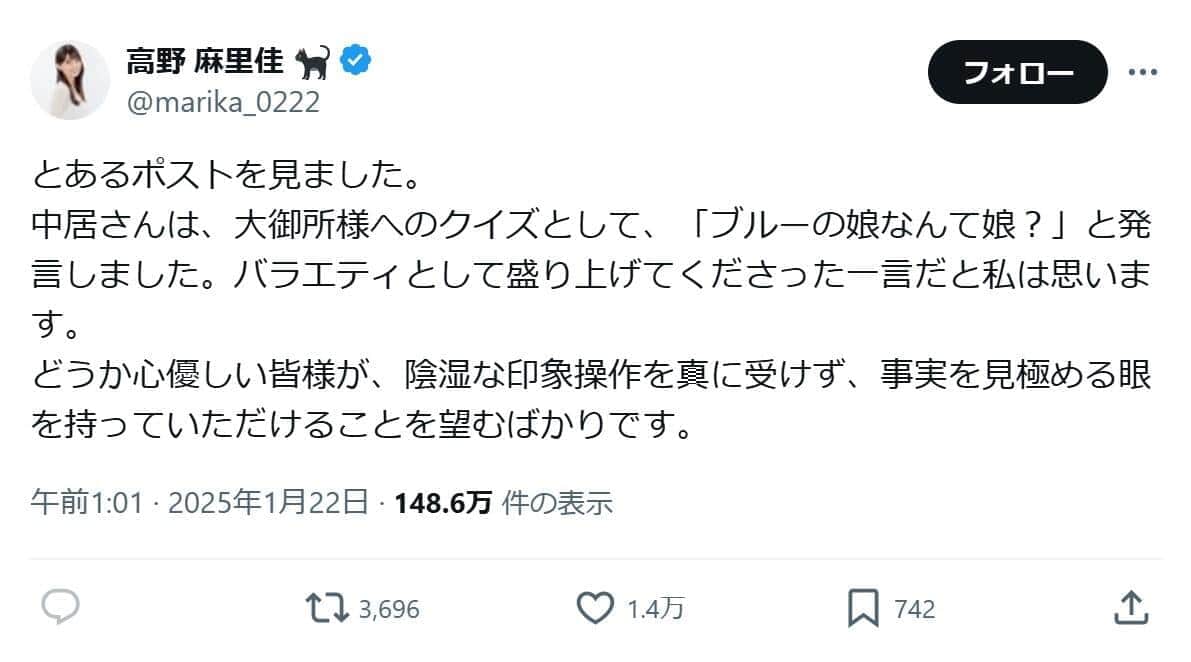Screen dimensions: 1191x662
Task: Repost this tweet with the retweet icon
Action: [328, 607]
